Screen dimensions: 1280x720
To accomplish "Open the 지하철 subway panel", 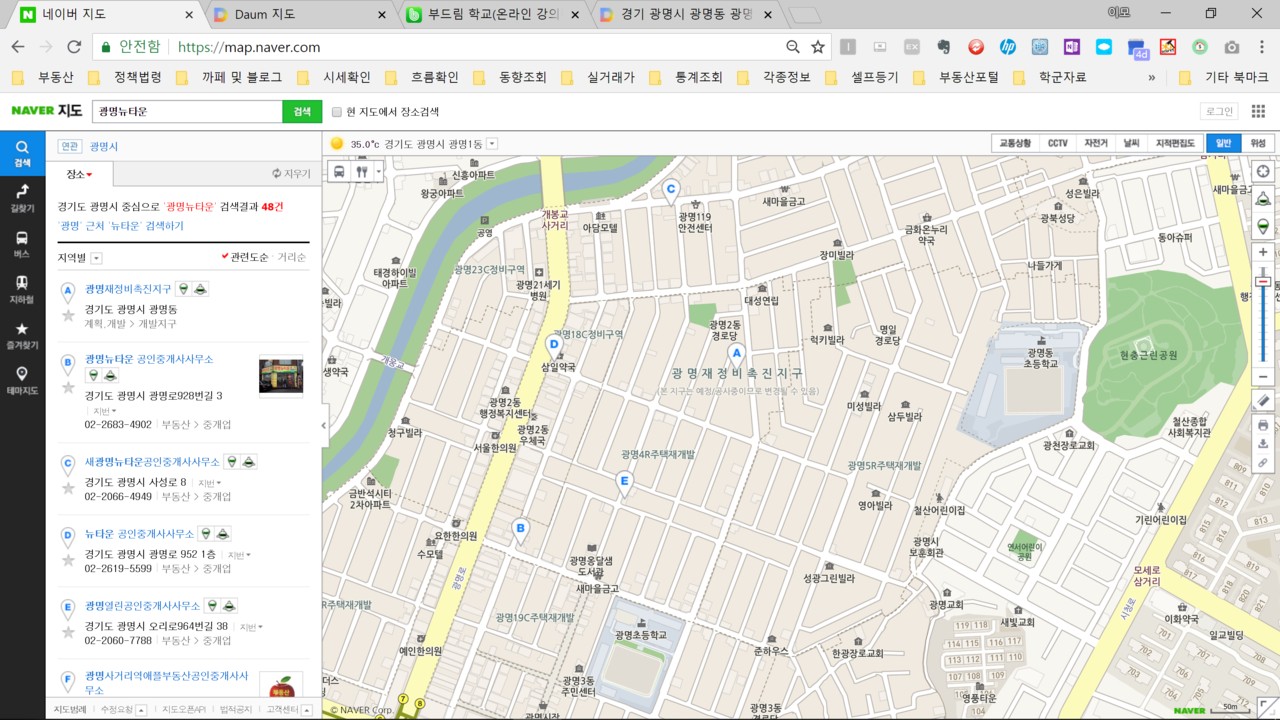I will pyautogui.click(x=22, y=289).
